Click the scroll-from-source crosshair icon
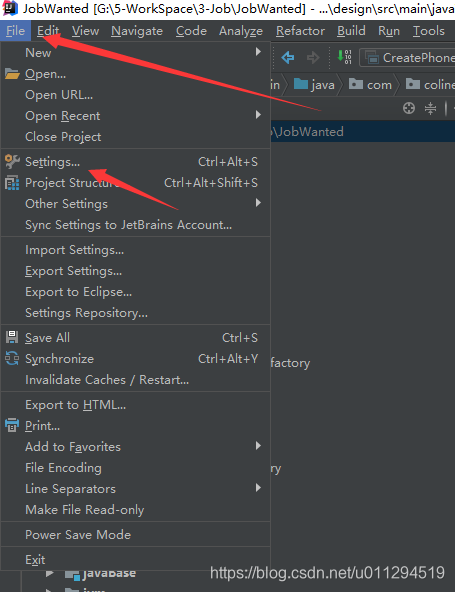 (x=409, y=108)
